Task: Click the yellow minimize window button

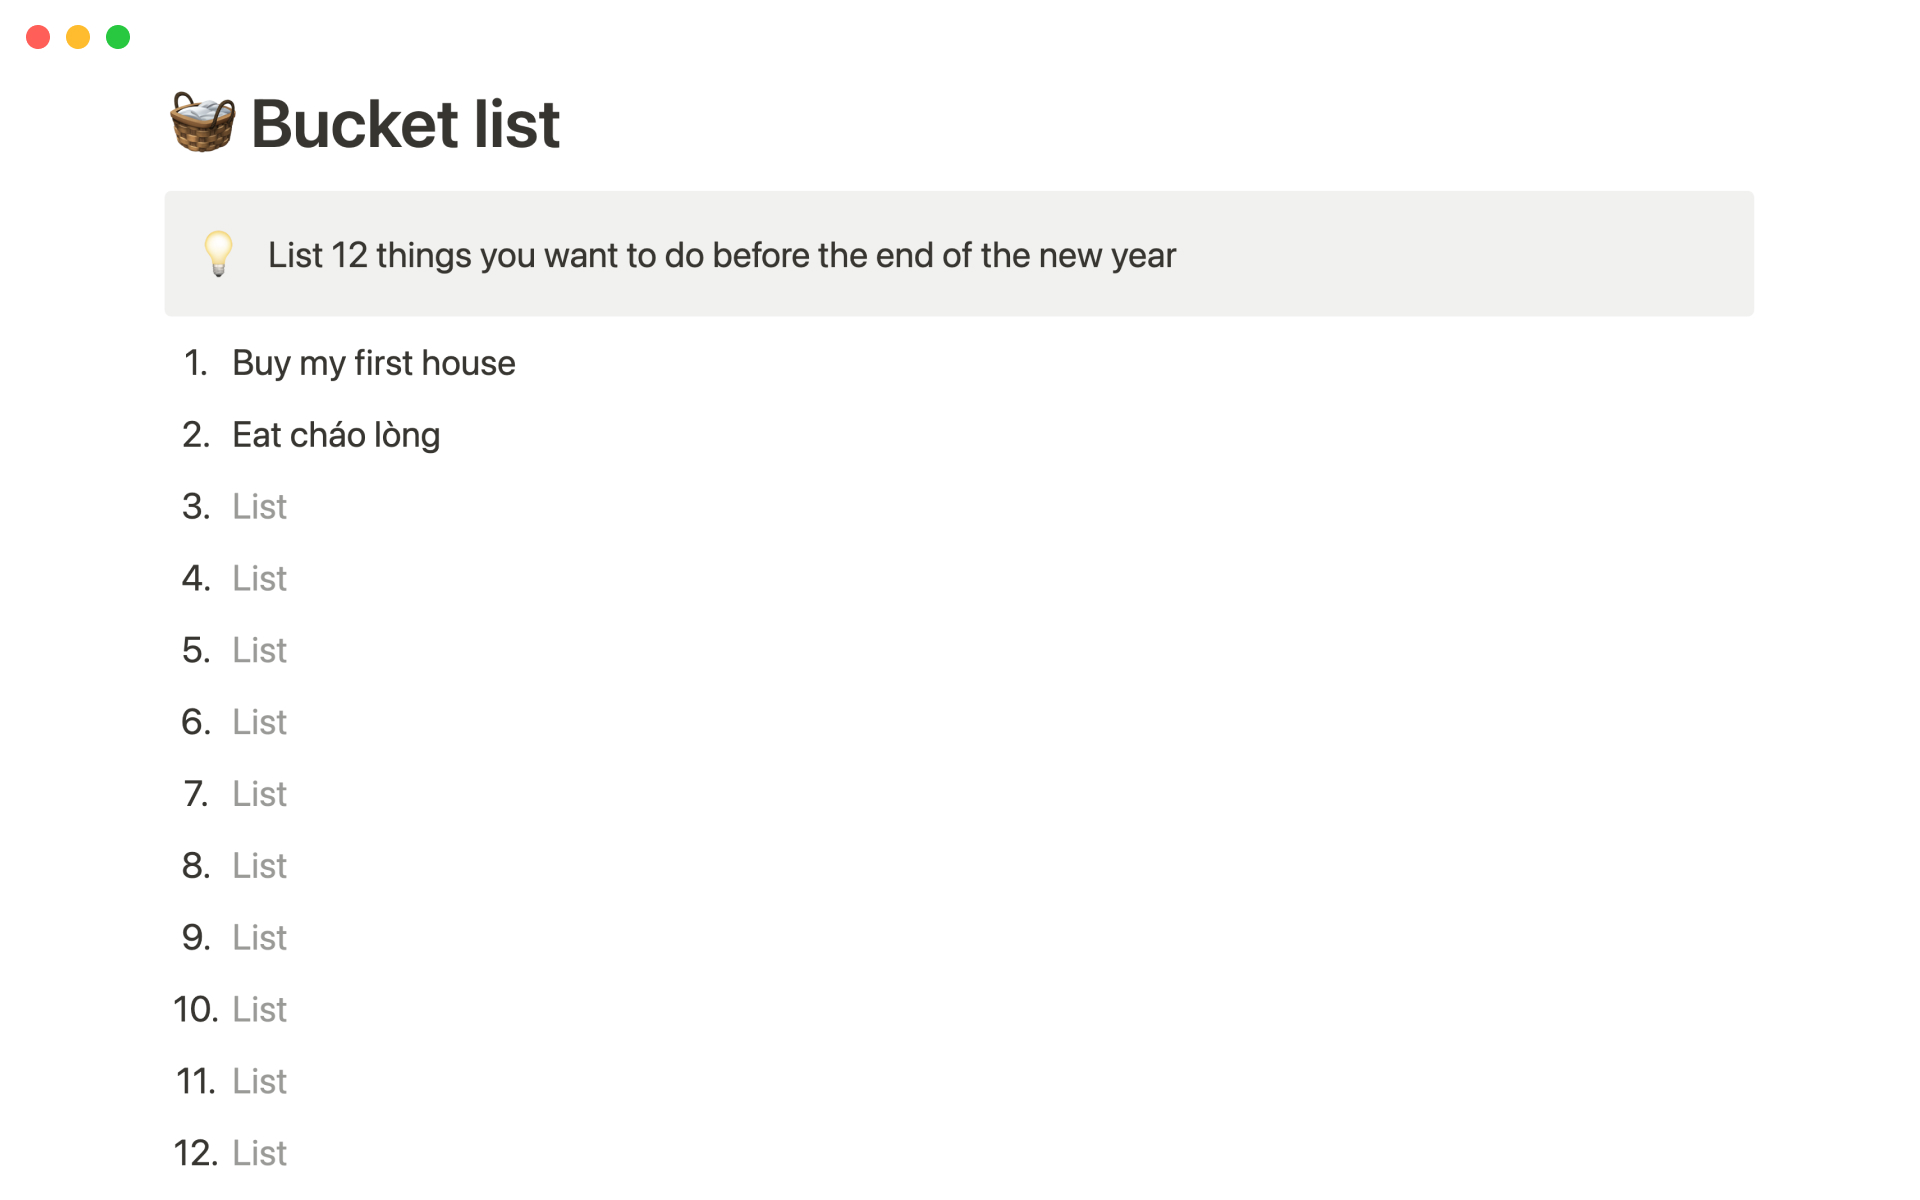Action: pos(78,37)
